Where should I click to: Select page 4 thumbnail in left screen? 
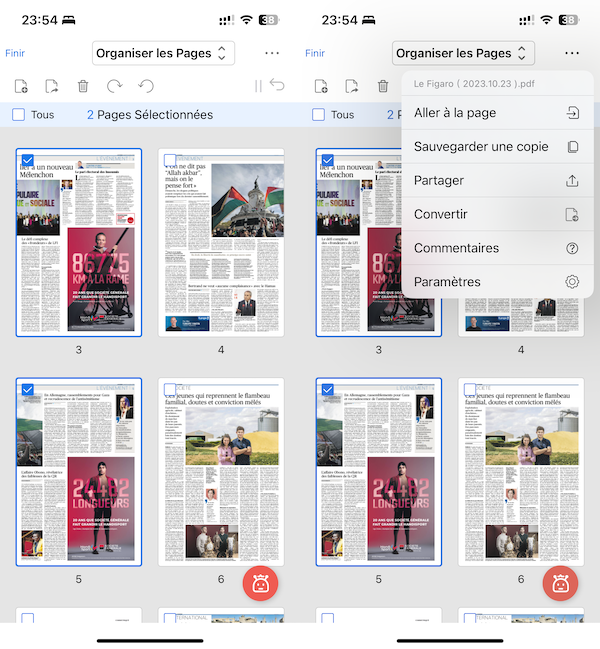point(221,243)
